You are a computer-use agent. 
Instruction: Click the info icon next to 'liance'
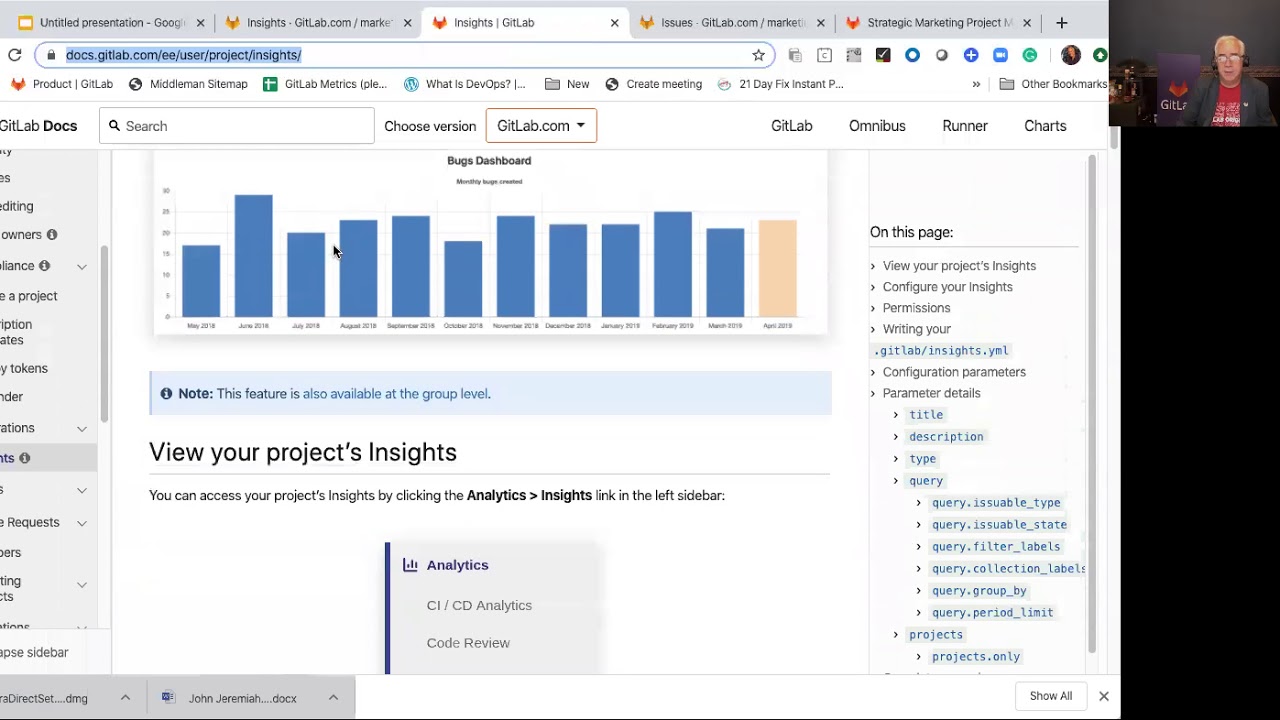[44, 266]
